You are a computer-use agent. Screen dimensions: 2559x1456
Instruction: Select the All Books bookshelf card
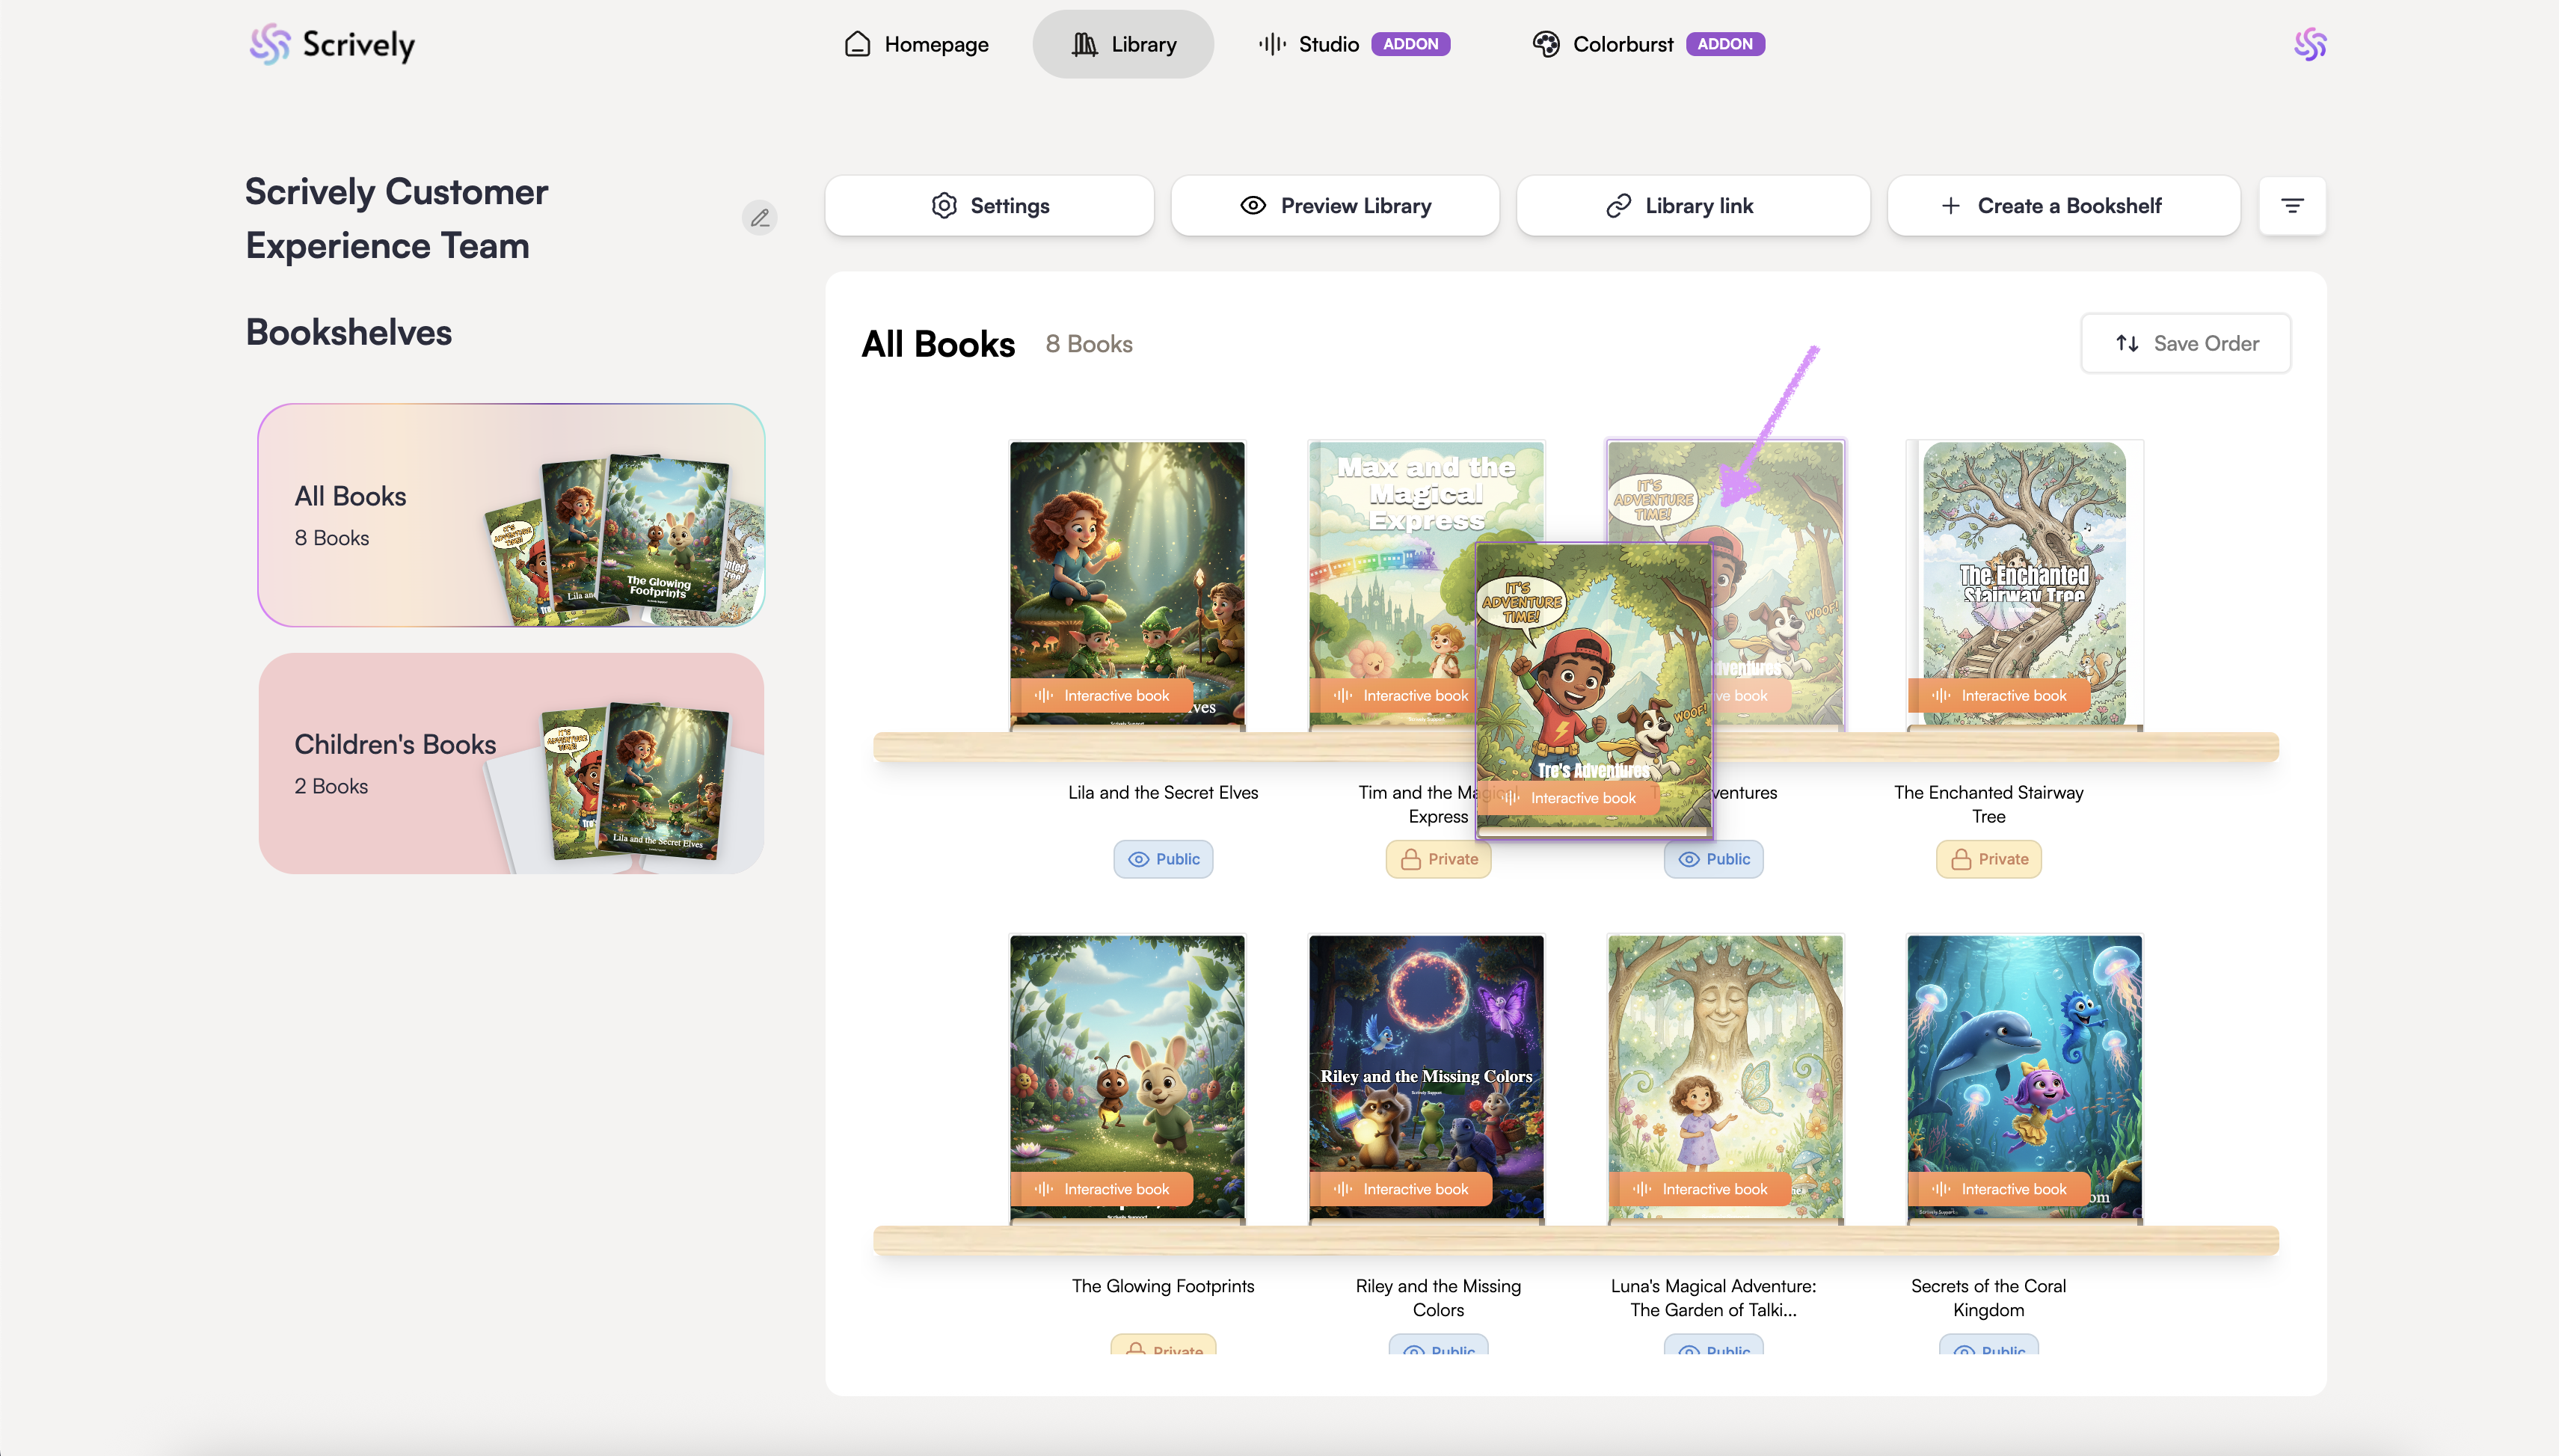[x=511, y=515]
